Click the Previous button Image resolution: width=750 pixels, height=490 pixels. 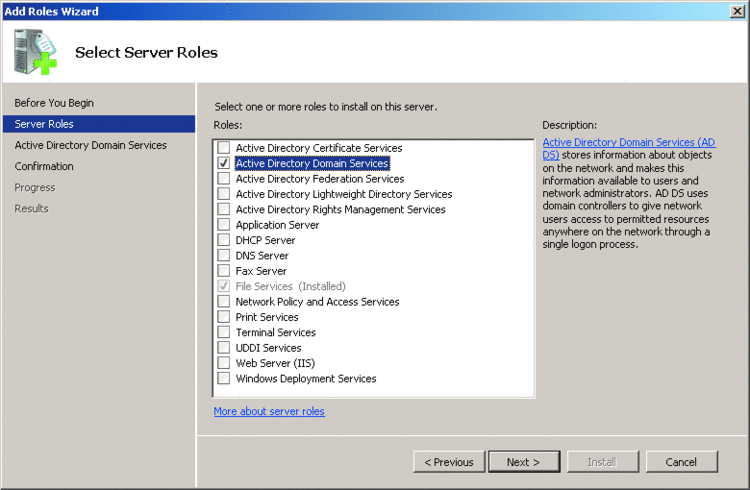pyautogui.click(x=449, y=462)
